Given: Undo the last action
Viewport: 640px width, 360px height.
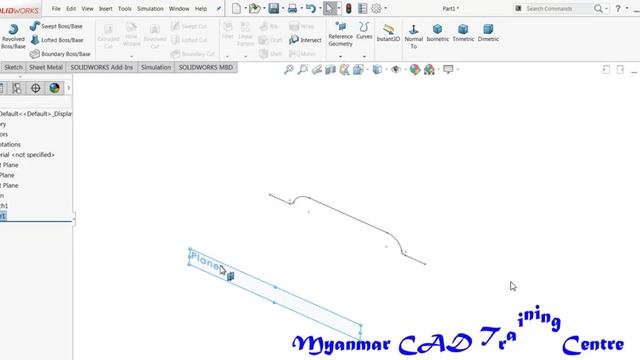Looking at the screenshot, I should click(x=311, y=8).
